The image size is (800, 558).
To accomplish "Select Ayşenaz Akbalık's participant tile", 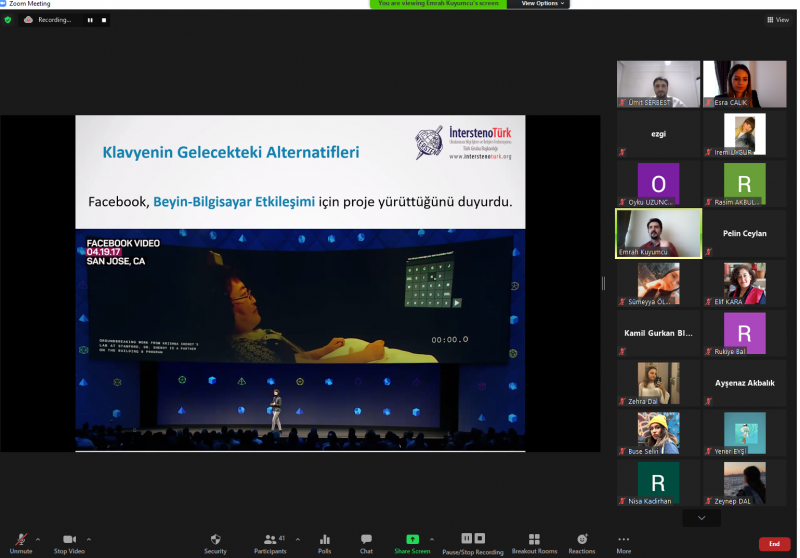I will coord(744,383).
